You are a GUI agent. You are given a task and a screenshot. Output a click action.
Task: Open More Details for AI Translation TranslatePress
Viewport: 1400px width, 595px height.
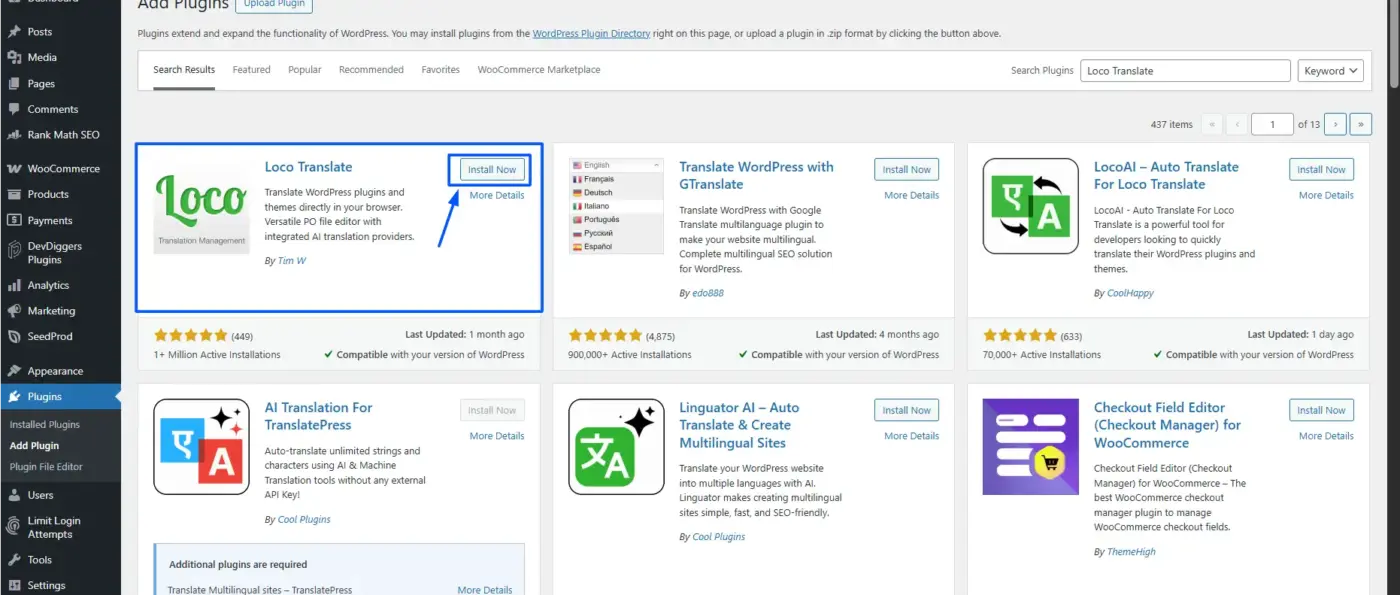pos(497,436)
